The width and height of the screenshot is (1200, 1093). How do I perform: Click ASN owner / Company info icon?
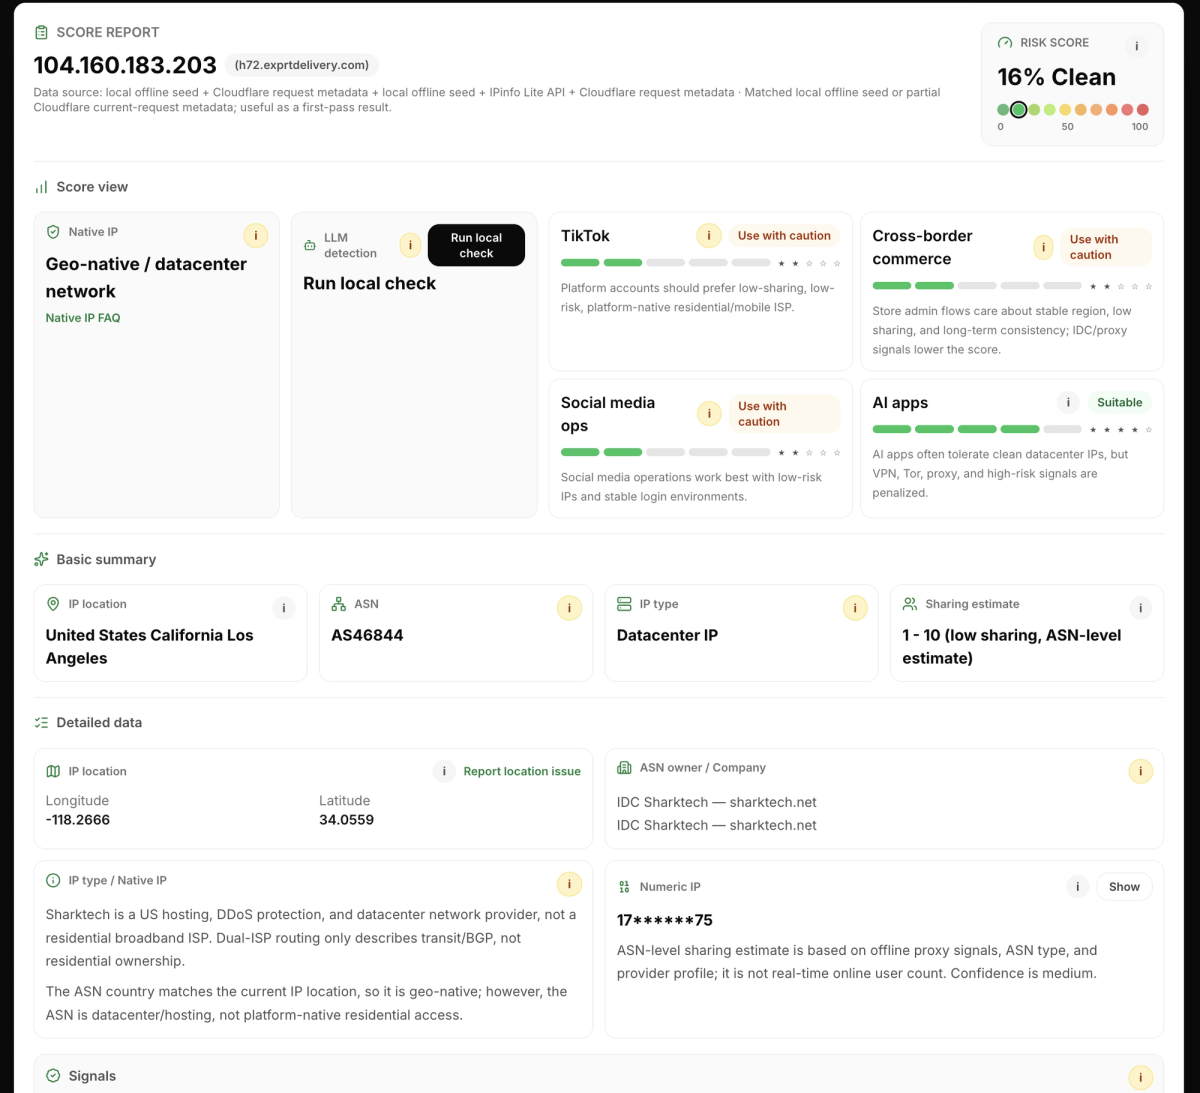point(1140,771)
